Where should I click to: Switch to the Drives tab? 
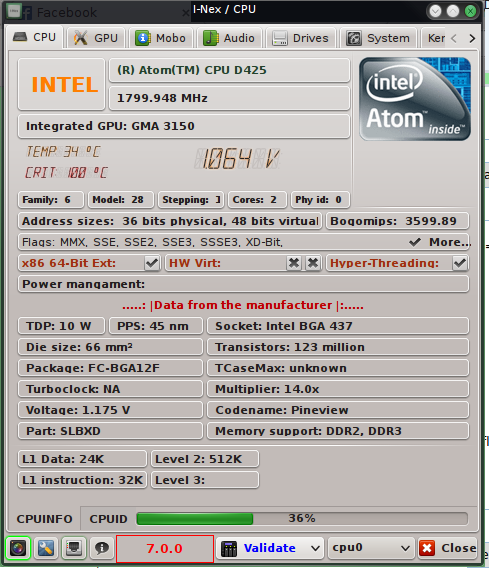pos(301,38)
